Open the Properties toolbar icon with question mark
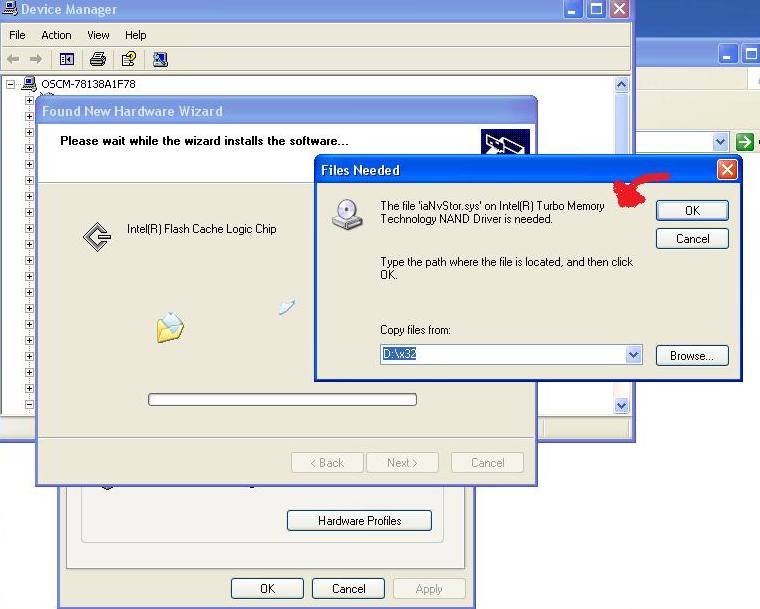 [x=129, y=59]
